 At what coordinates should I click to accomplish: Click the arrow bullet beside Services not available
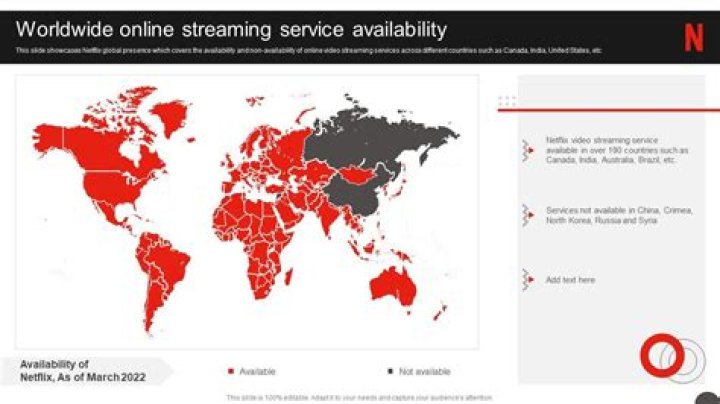[528, 214]
